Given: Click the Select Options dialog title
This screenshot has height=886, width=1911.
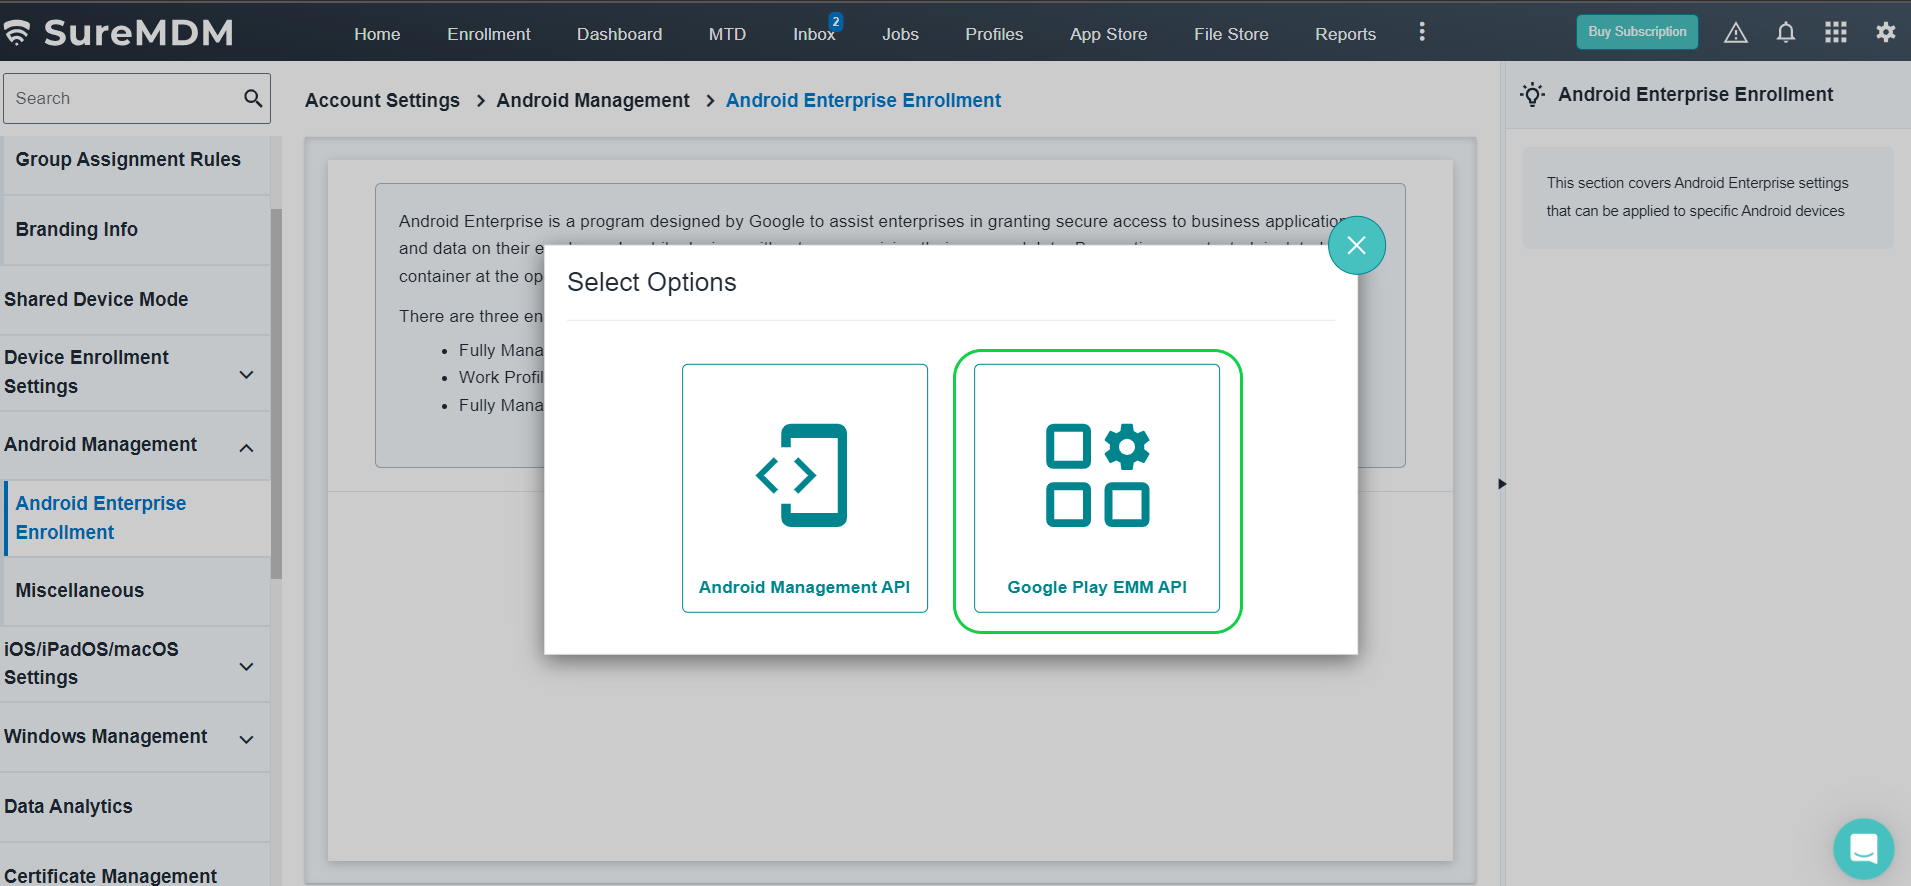Looking at the screenshot, I should coord(652,283).
